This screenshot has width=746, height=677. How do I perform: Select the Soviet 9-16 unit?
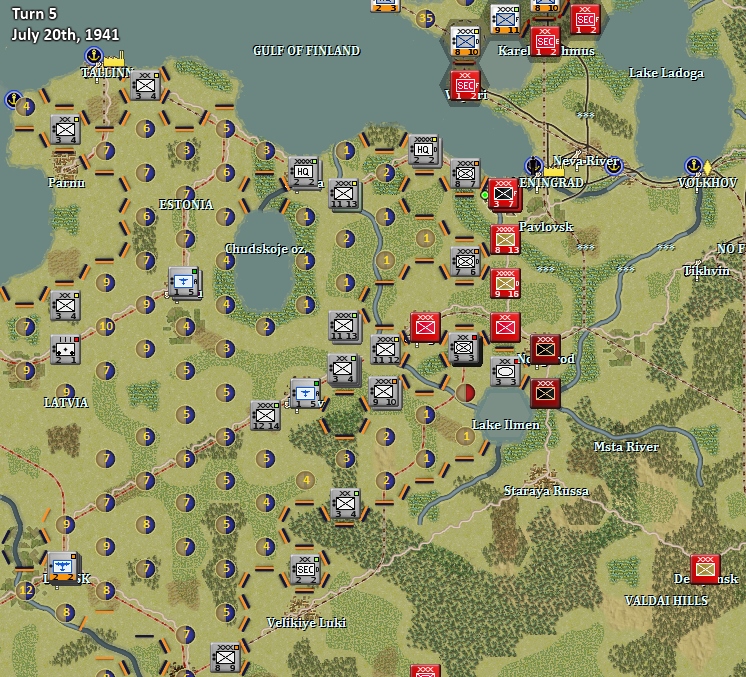505,284
